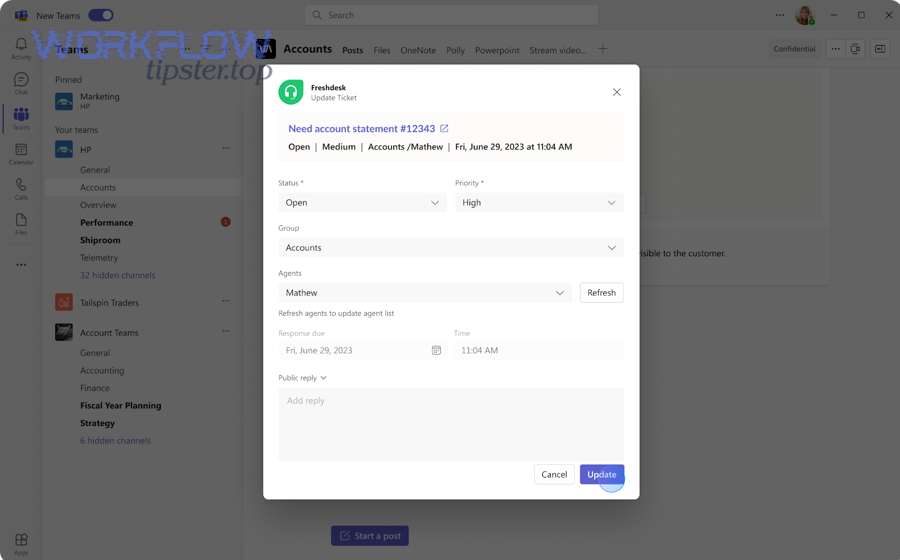Open the Apps store icon
The height and width of the screenshot is (560, 900).
[x=21, y=543]
